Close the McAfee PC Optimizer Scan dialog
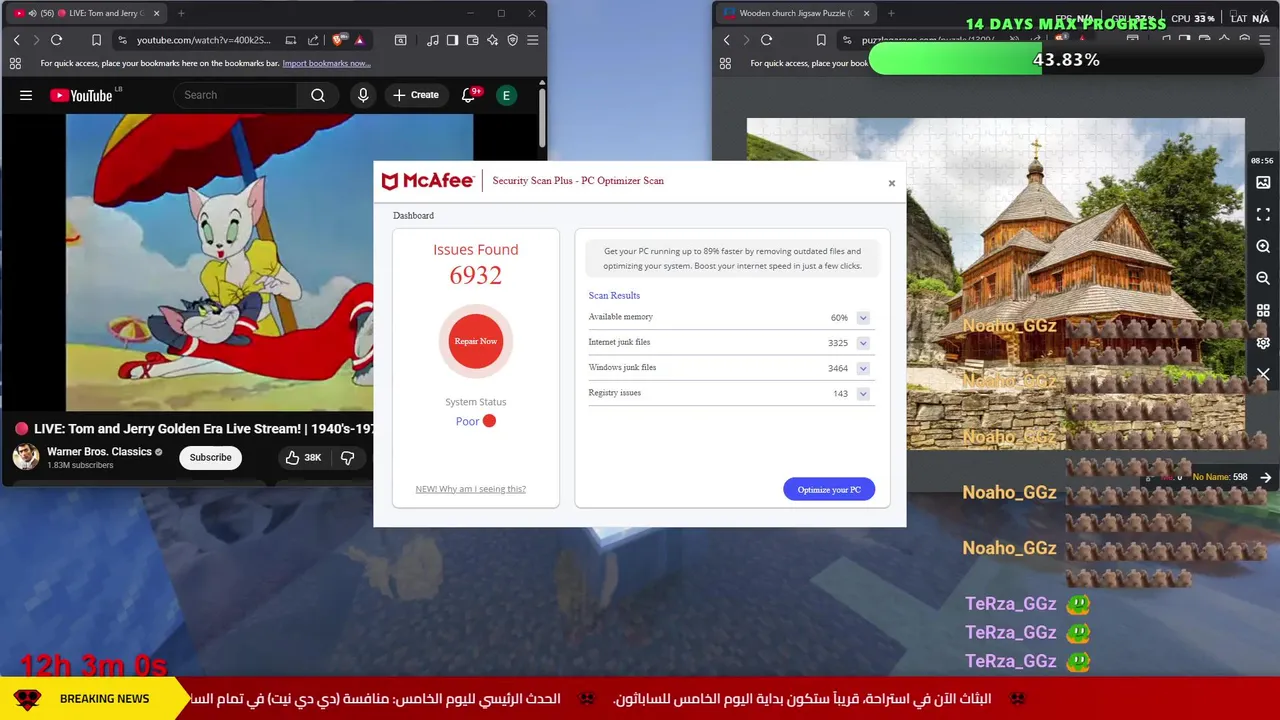Image resolution: width=1280 pixels, height=720 pixels. [x=892, y=183]
